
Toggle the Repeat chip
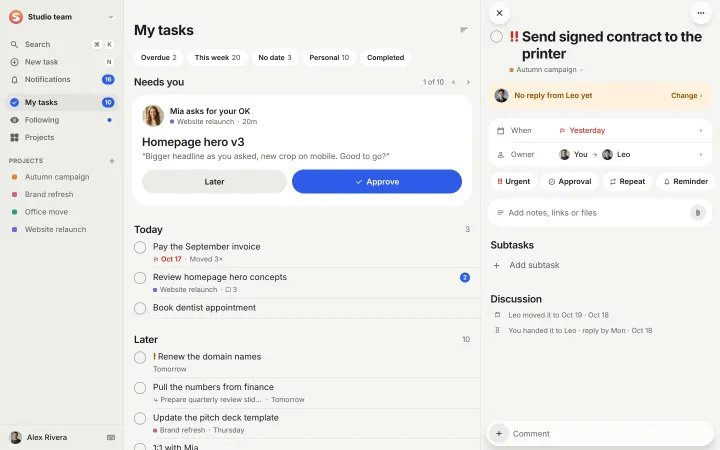coord(627,181)
